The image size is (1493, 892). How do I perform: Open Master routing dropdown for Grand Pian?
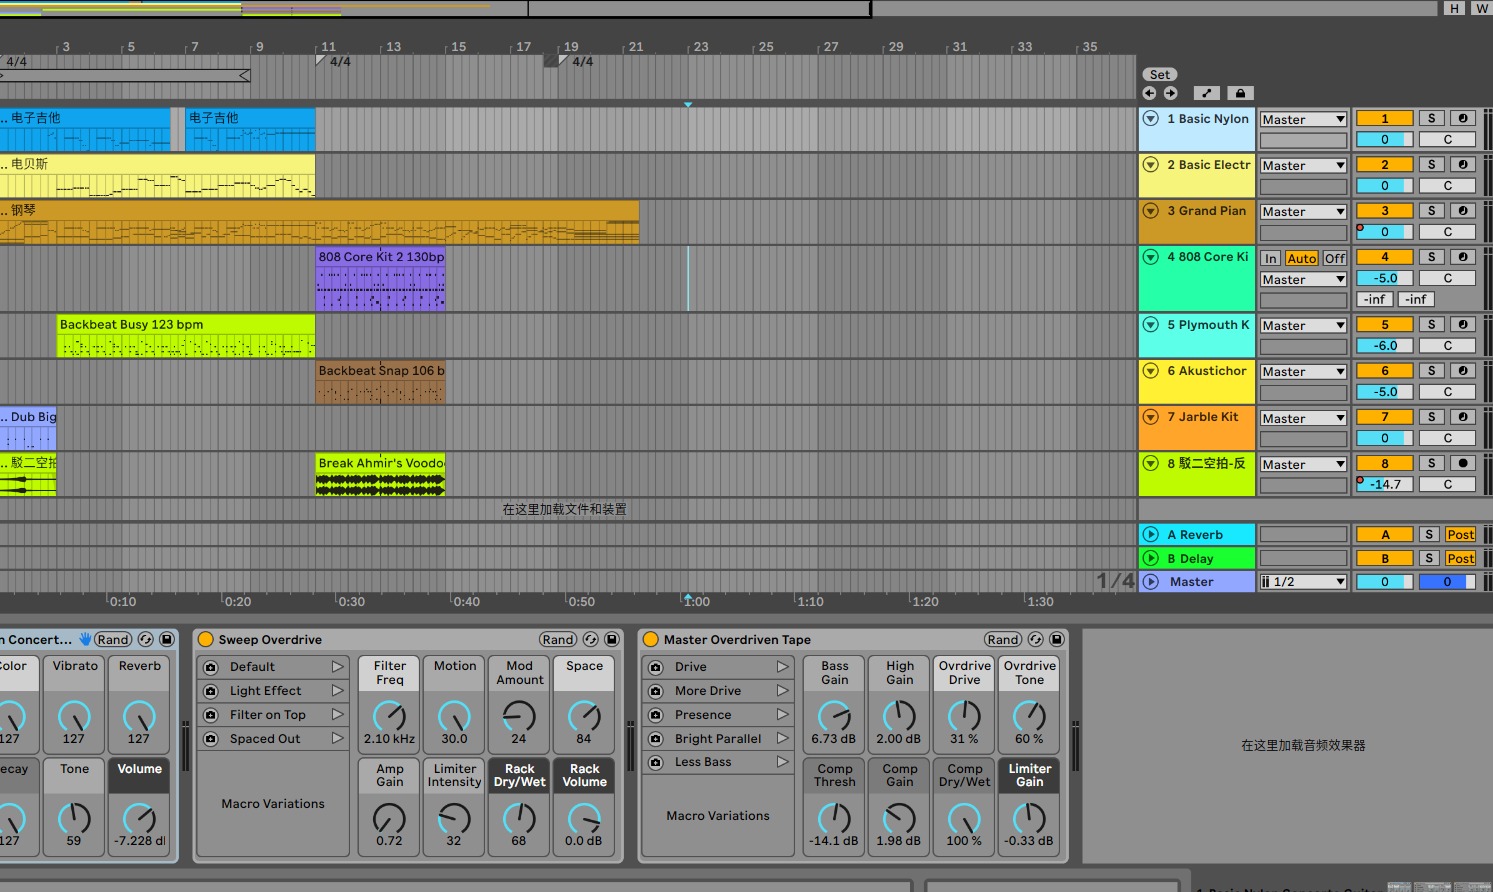click(x=1303, y=211)
